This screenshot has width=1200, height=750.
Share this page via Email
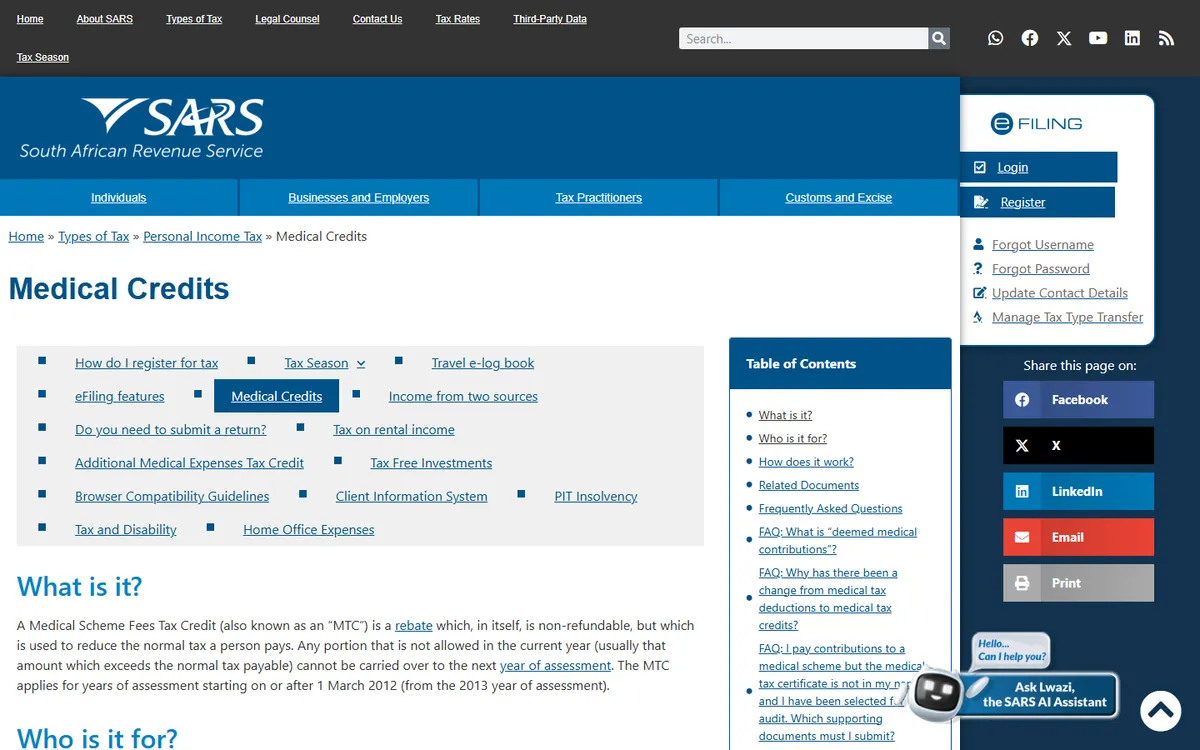[1078, 538]
